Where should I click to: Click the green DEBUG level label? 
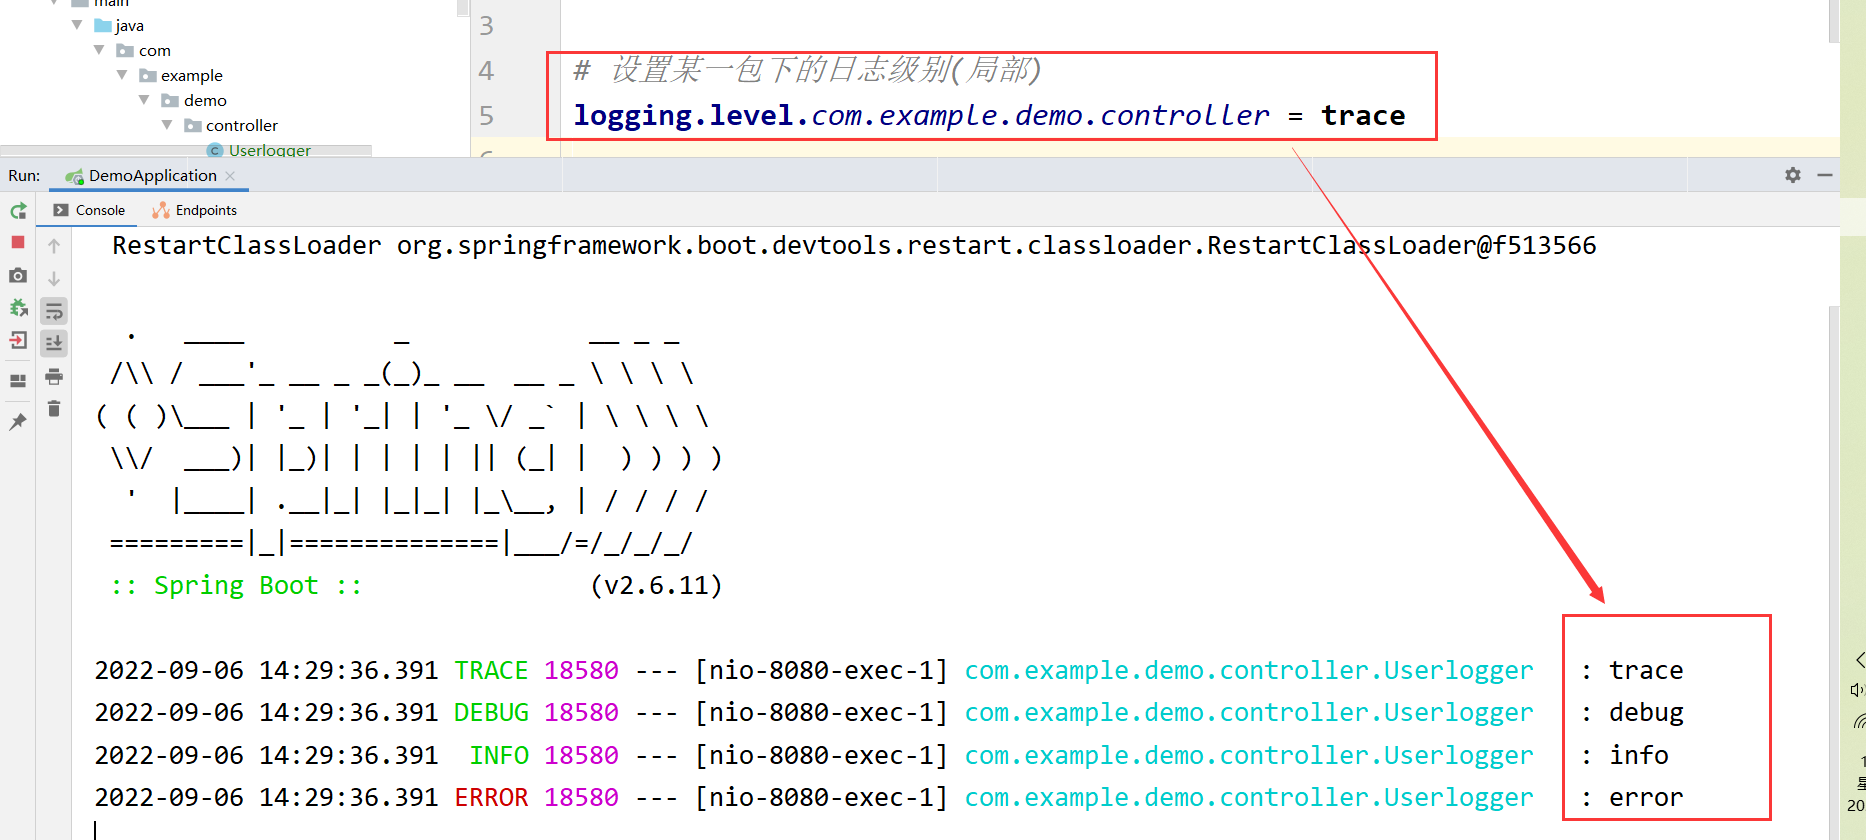[491, 712]
